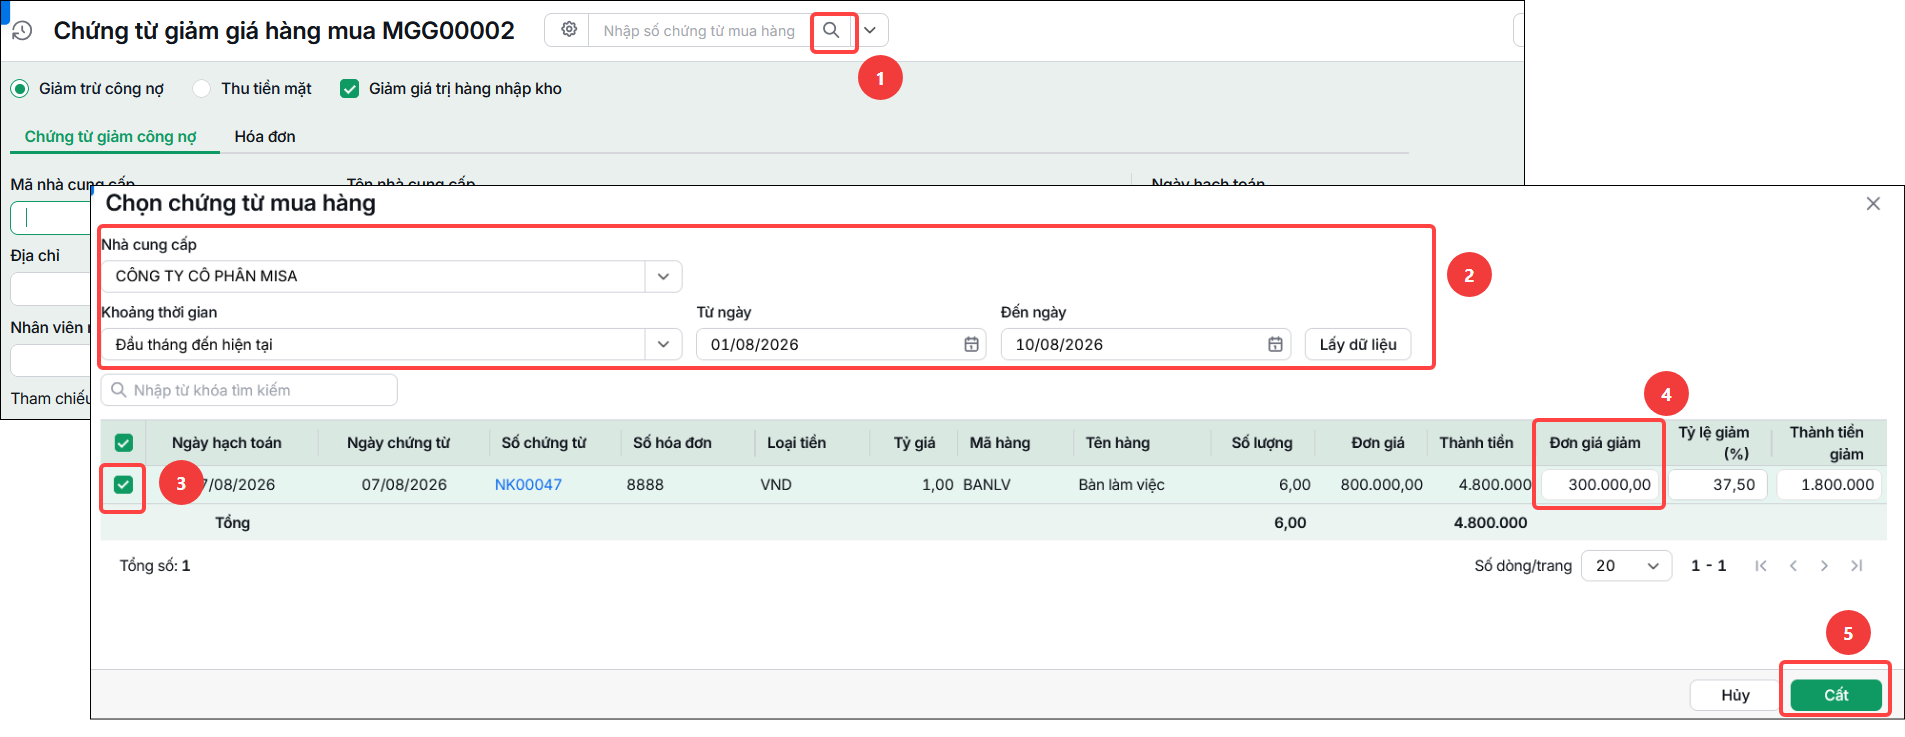Edit the 'Đơn giá giảm' value 300.000,00
Viewport: 1905px width, 737px height.
click(x=1600, y=485)
